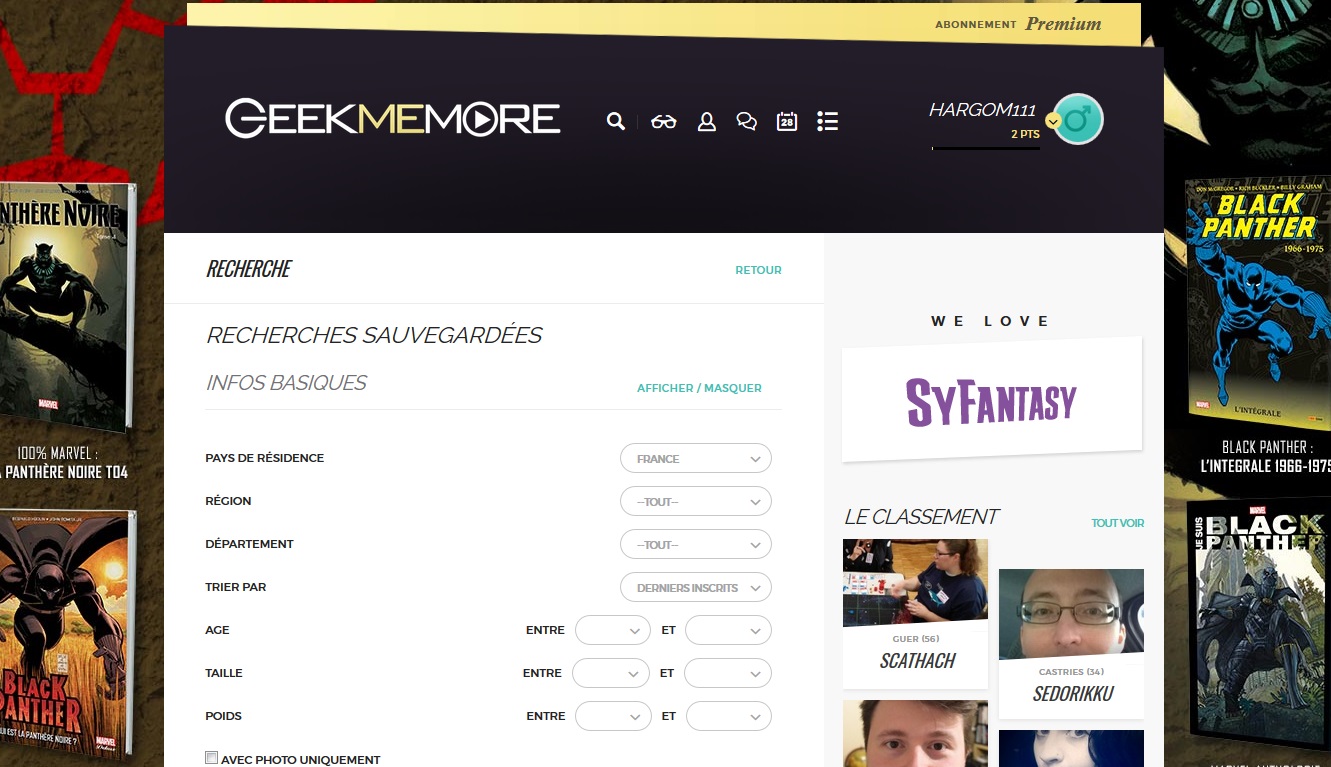The height and width of the screenshot is (767, 1331).
Task: Open the list menu icon
Action: (x=827, y=121)
